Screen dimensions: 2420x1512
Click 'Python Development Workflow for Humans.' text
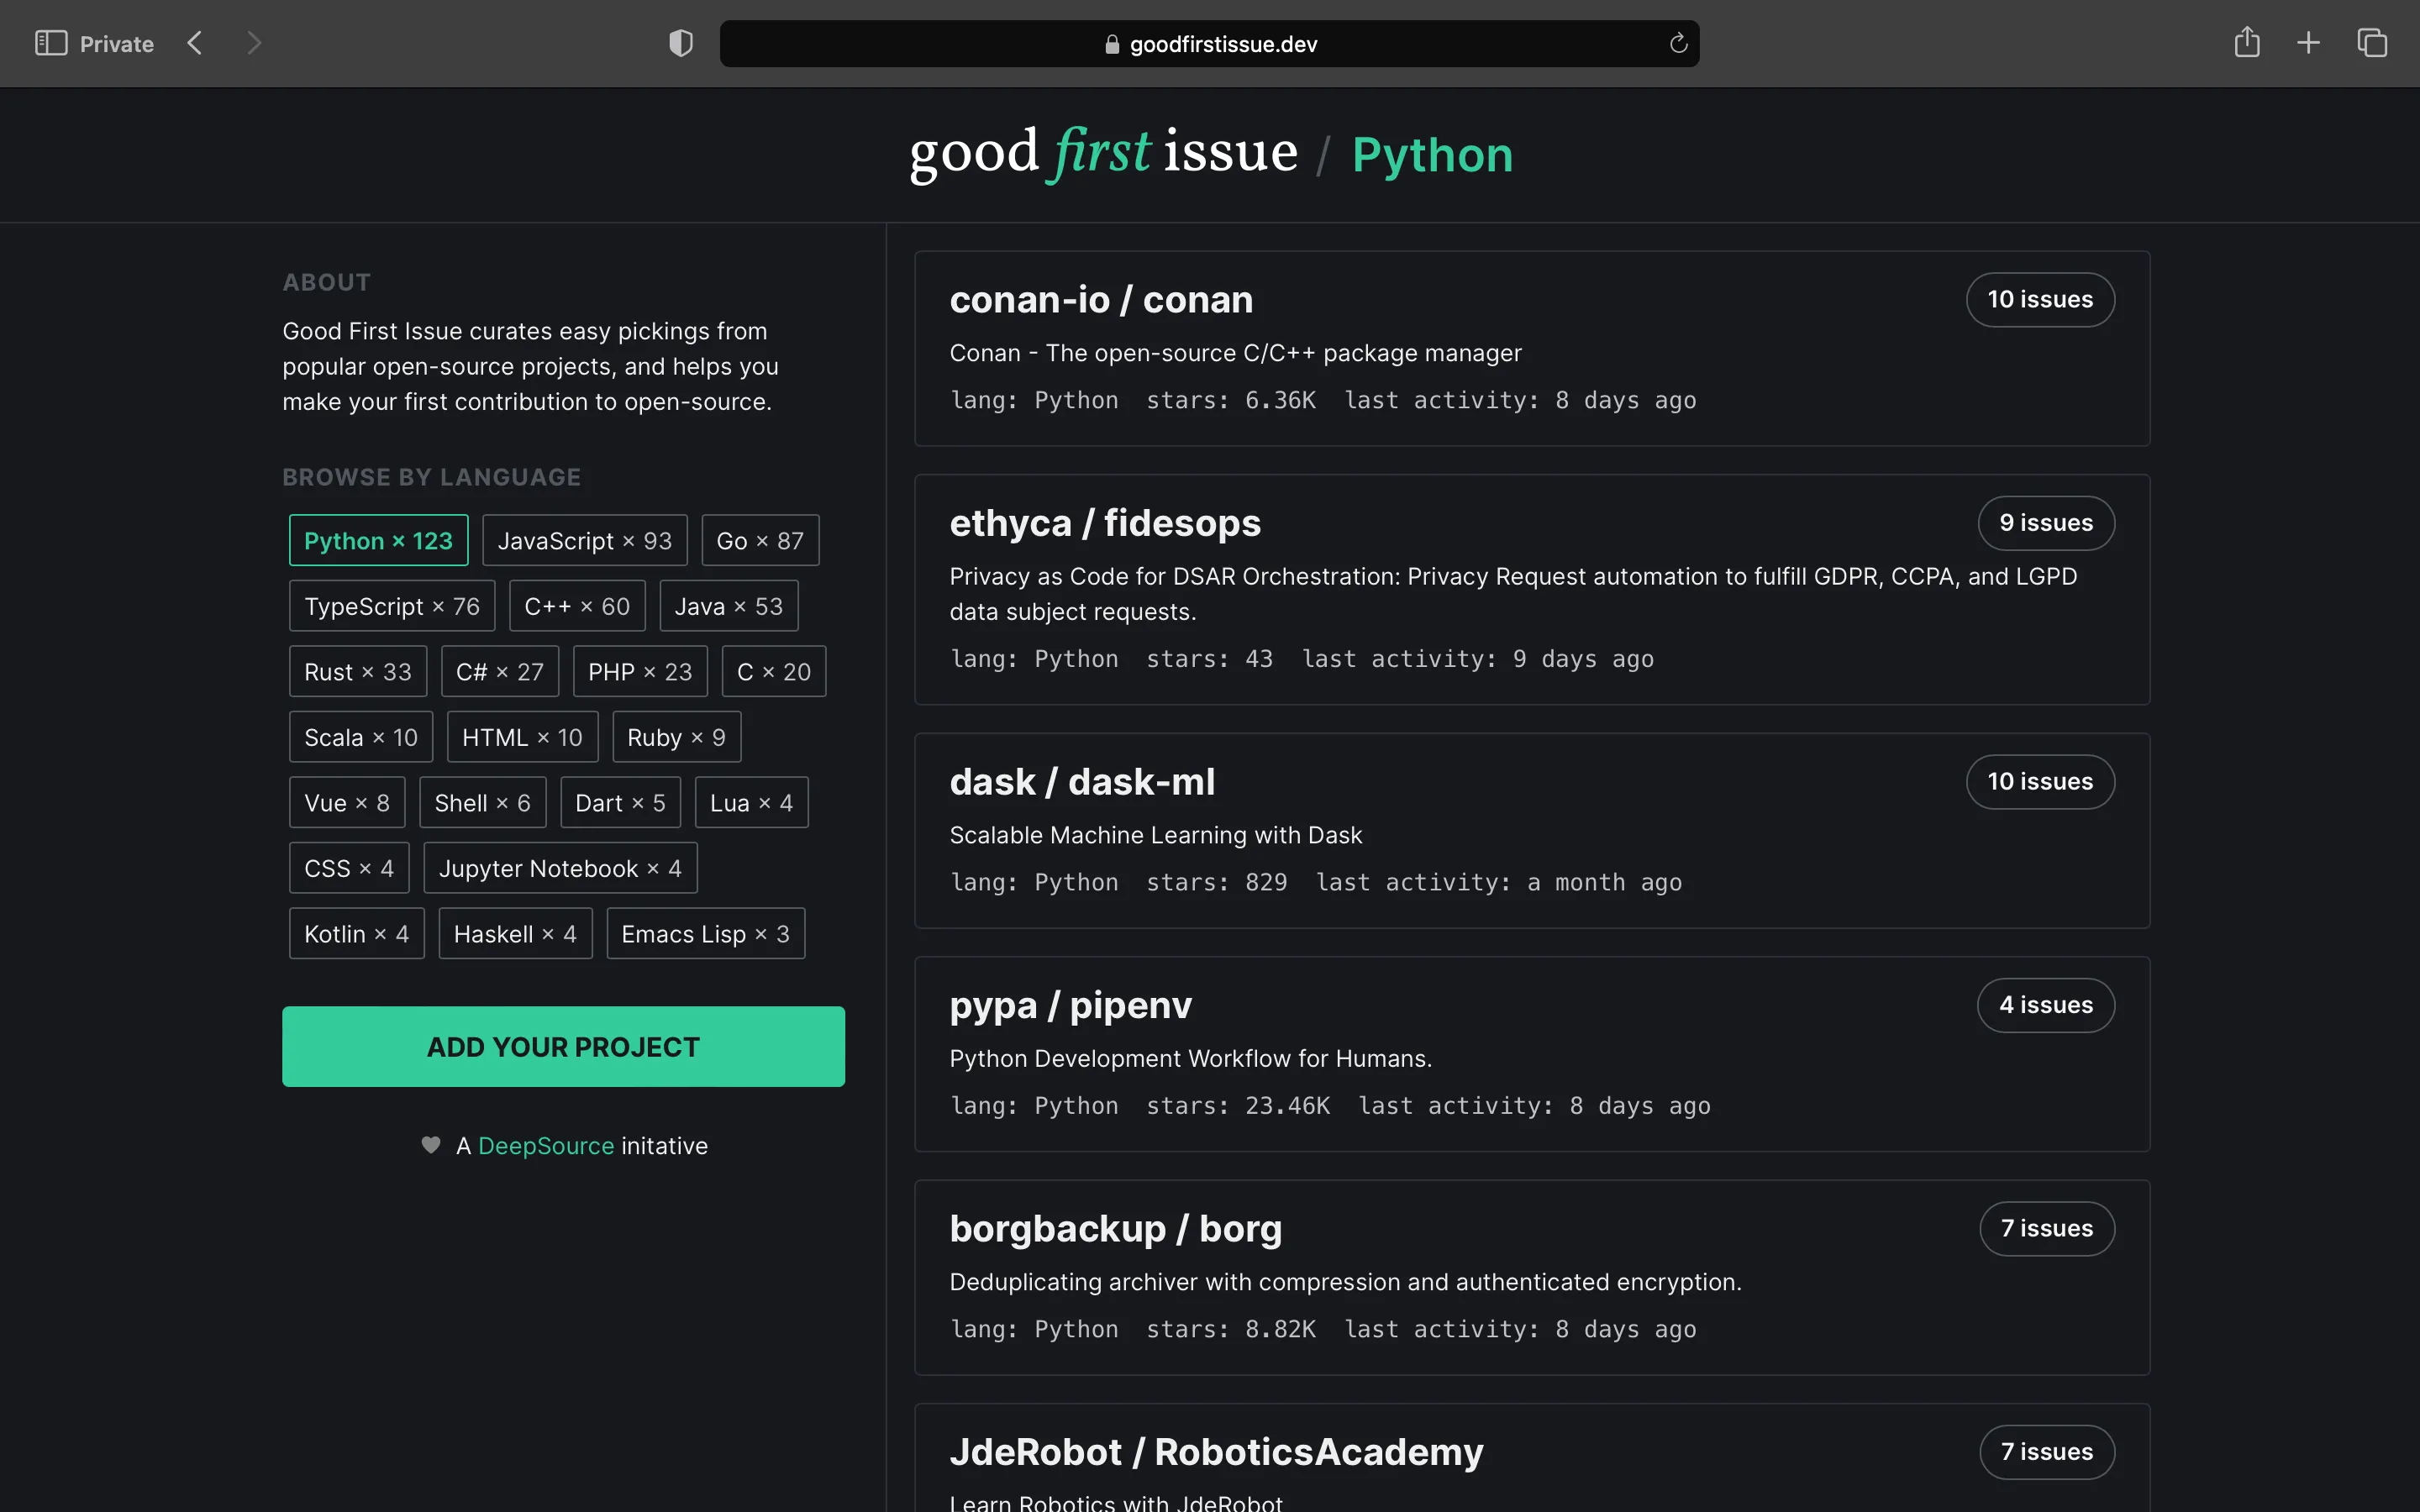coord(1190,1058)
